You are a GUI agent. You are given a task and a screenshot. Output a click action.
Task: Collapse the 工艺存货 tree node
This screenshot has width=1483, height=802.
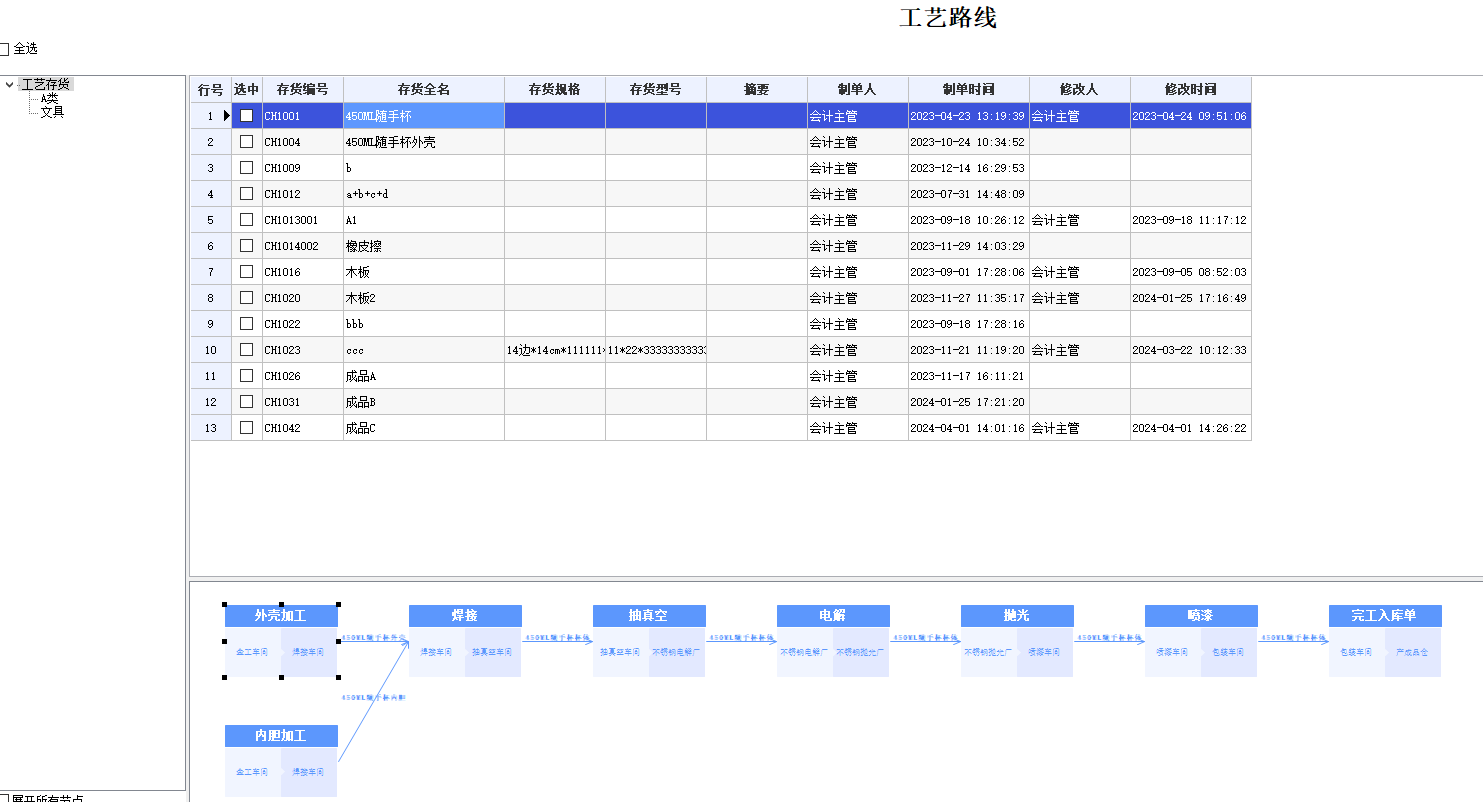click(10, 85)
